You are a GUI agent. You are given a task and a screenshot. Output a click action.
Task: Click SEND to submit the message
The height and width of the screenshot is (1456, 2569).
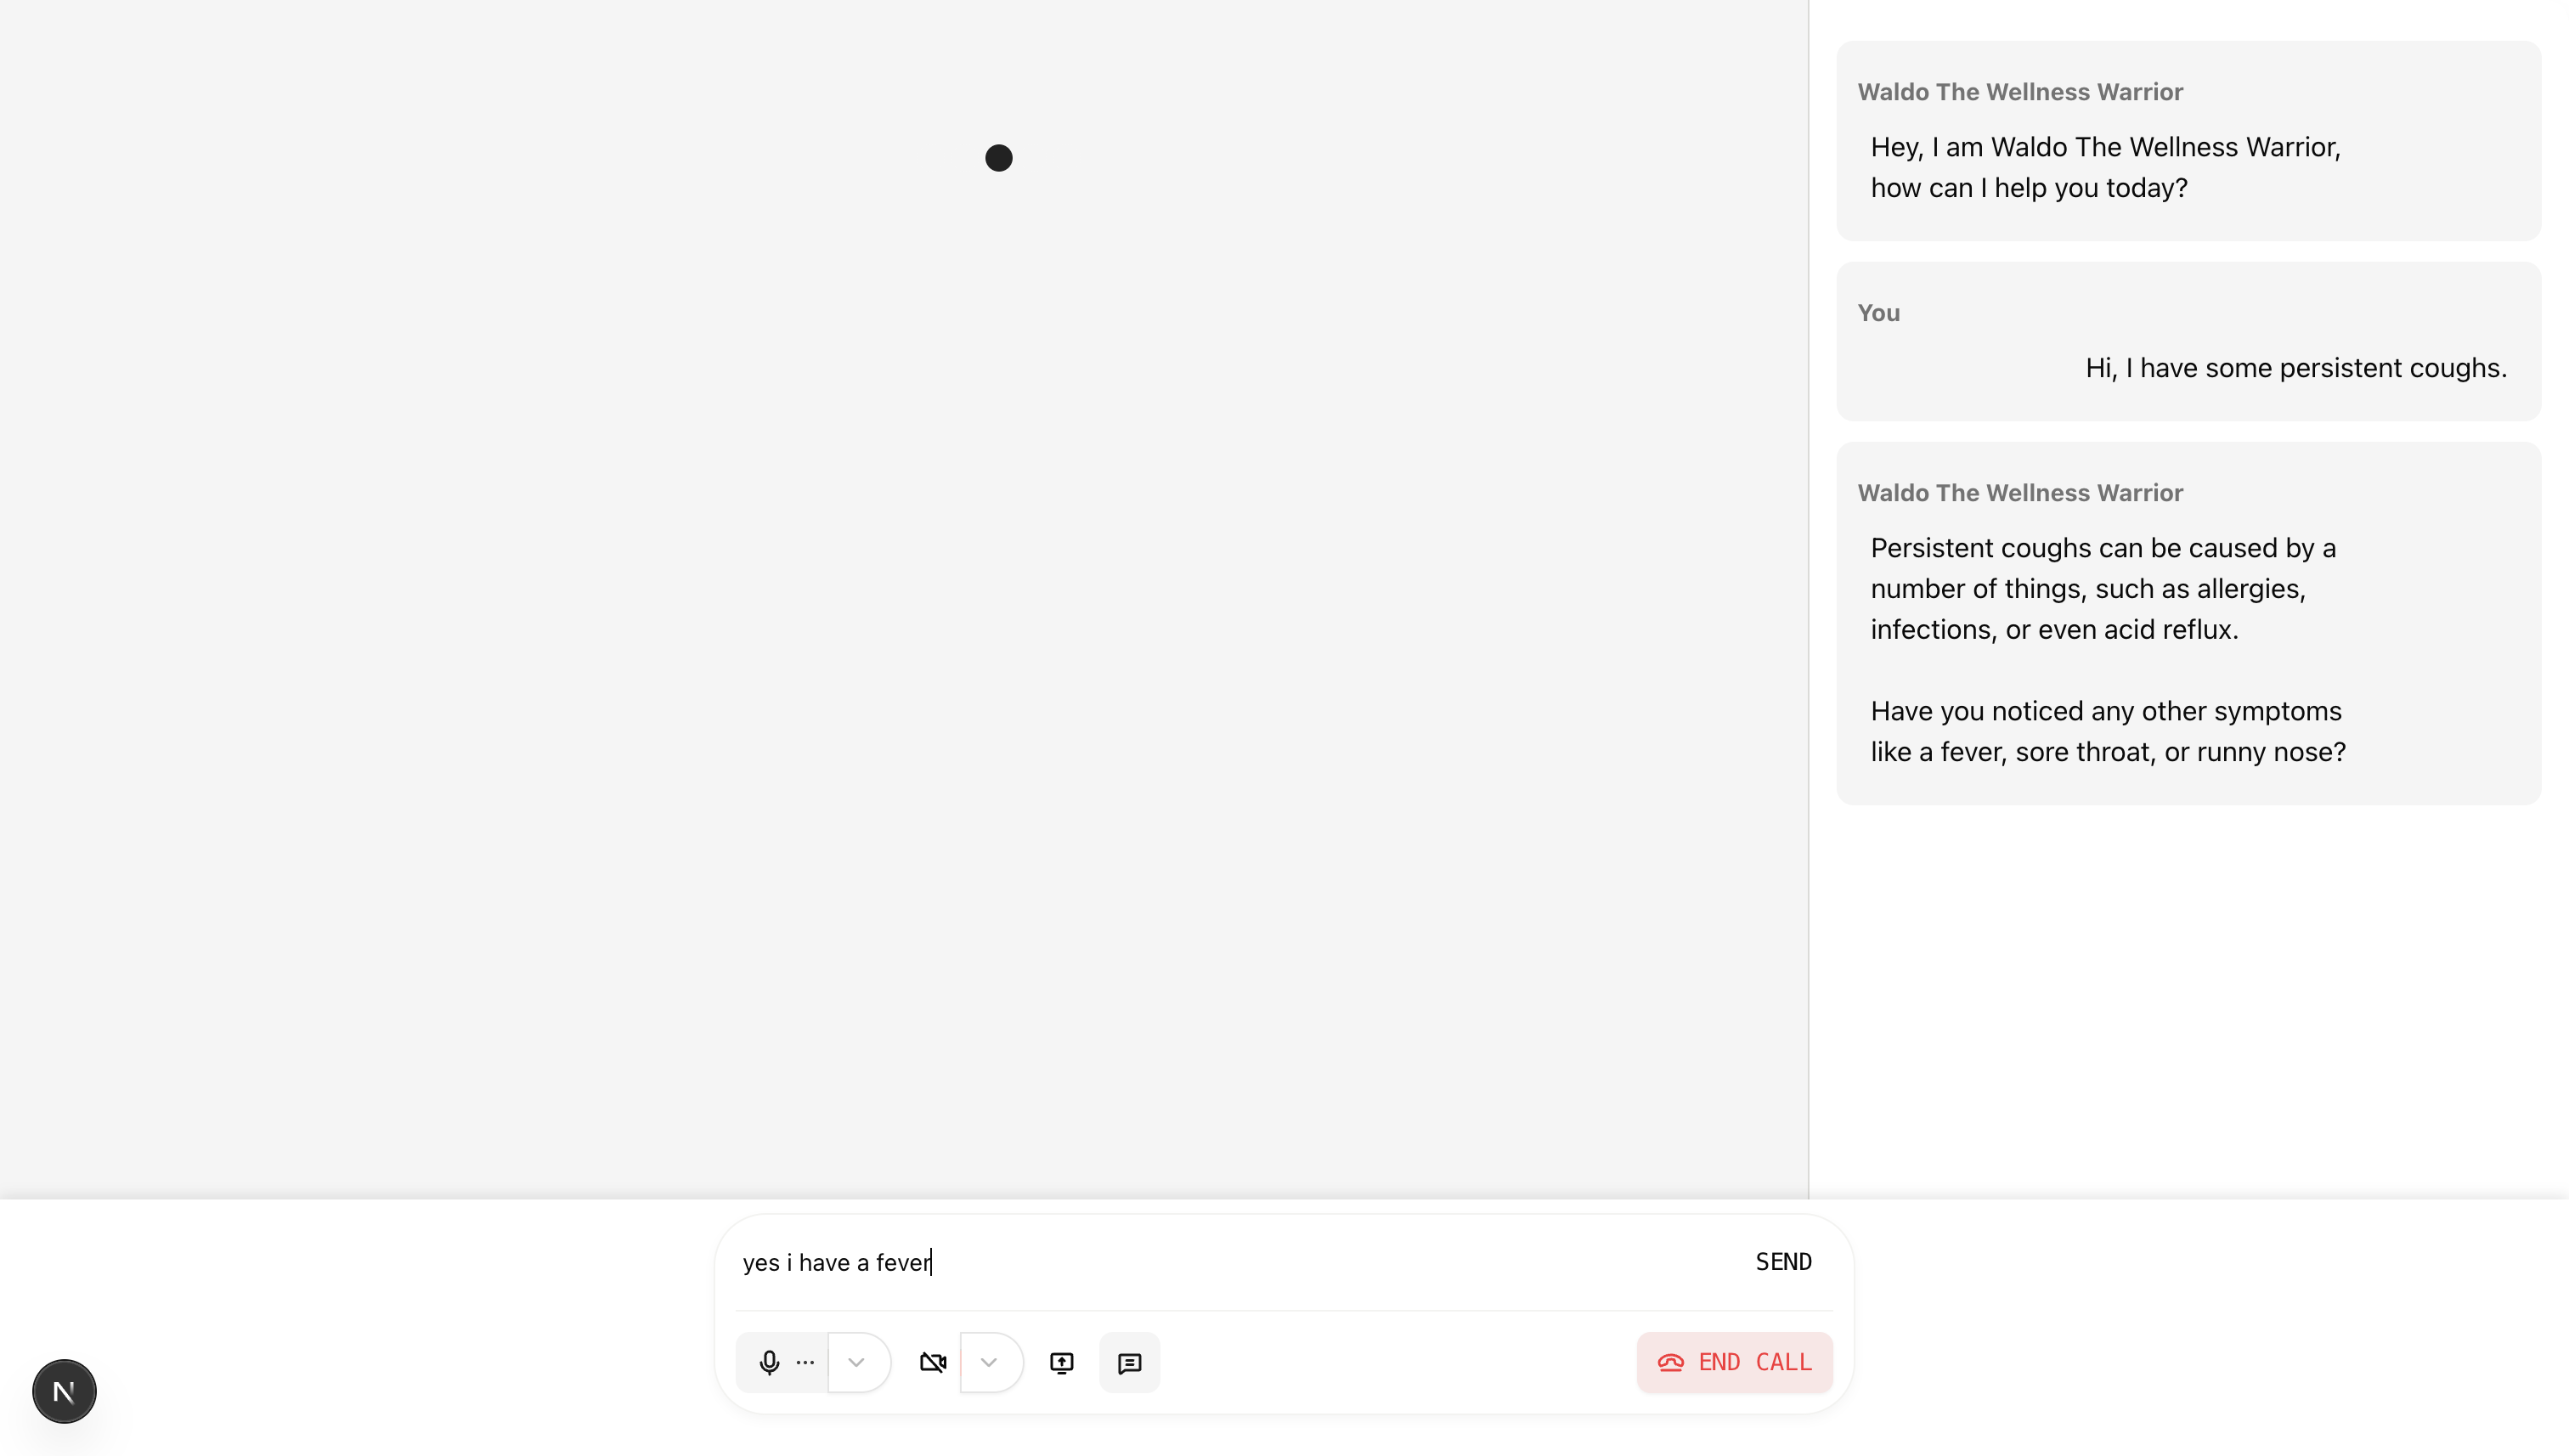(x=1783, y=1262)
